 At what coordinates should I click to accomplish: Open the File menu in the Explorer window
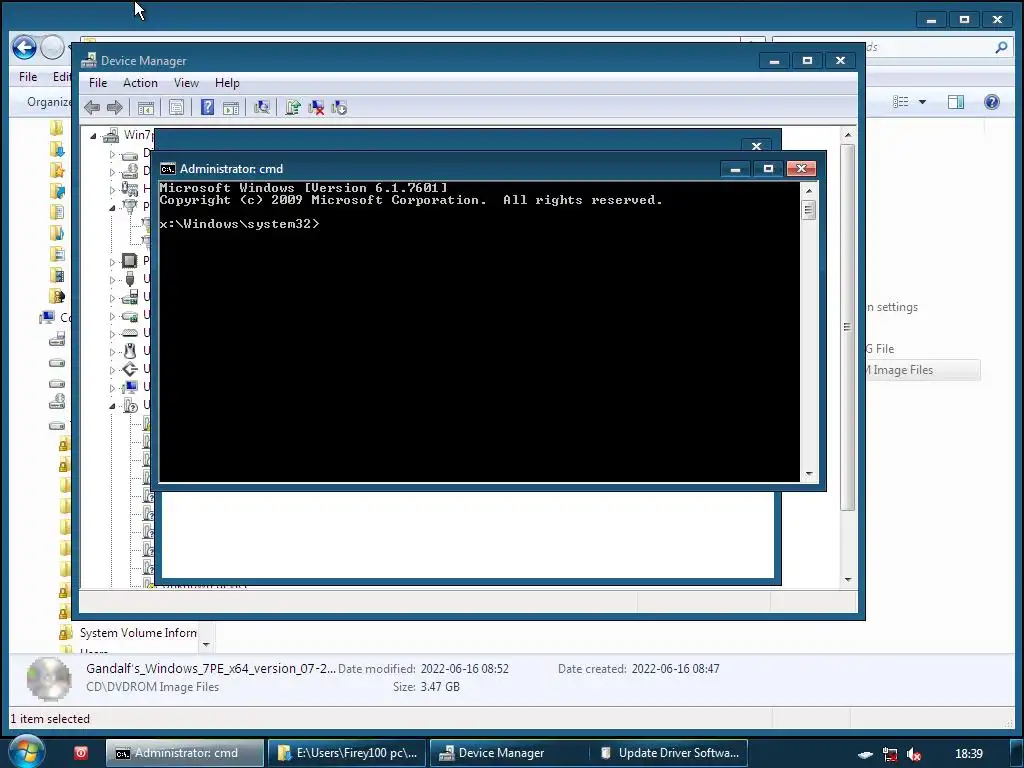[28, 77]
